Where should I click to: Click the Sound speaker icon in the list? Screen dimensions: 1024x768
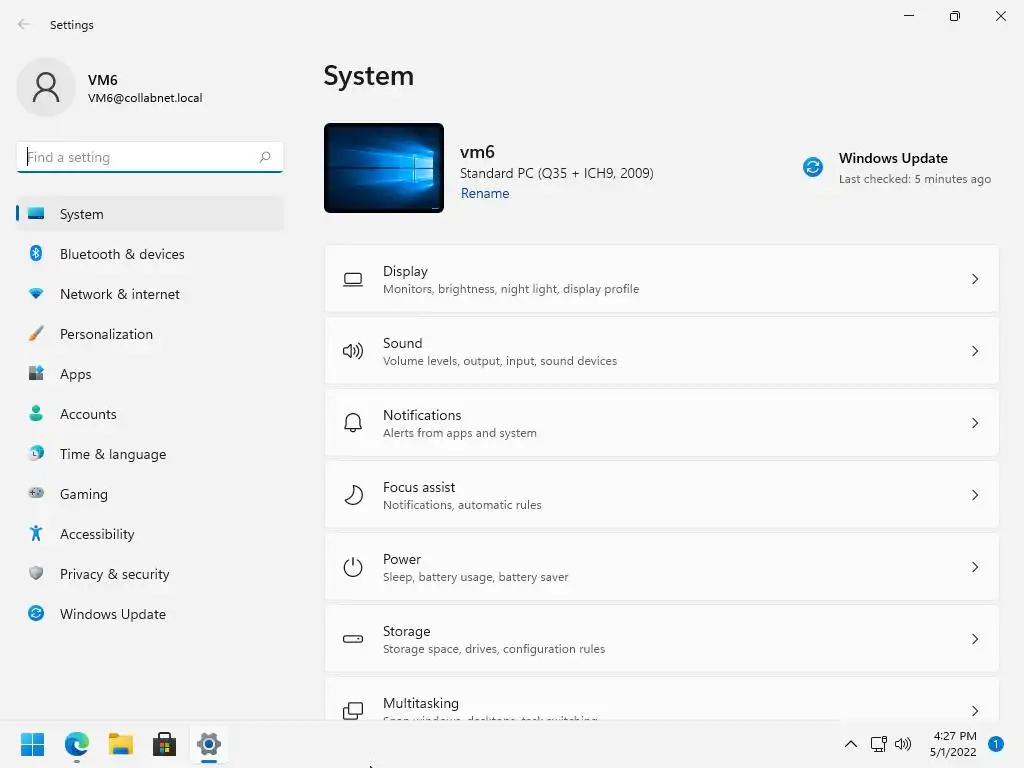coord(353,351)
